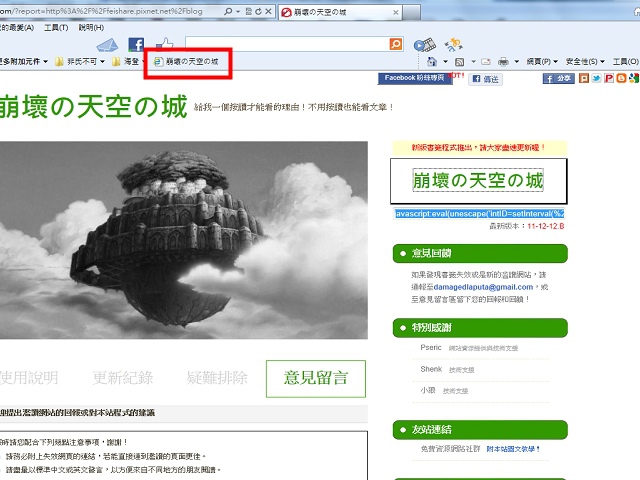Open the 我的最愛(A) favorites menu
Screen dimensions: 640x480
coord(17,28)
